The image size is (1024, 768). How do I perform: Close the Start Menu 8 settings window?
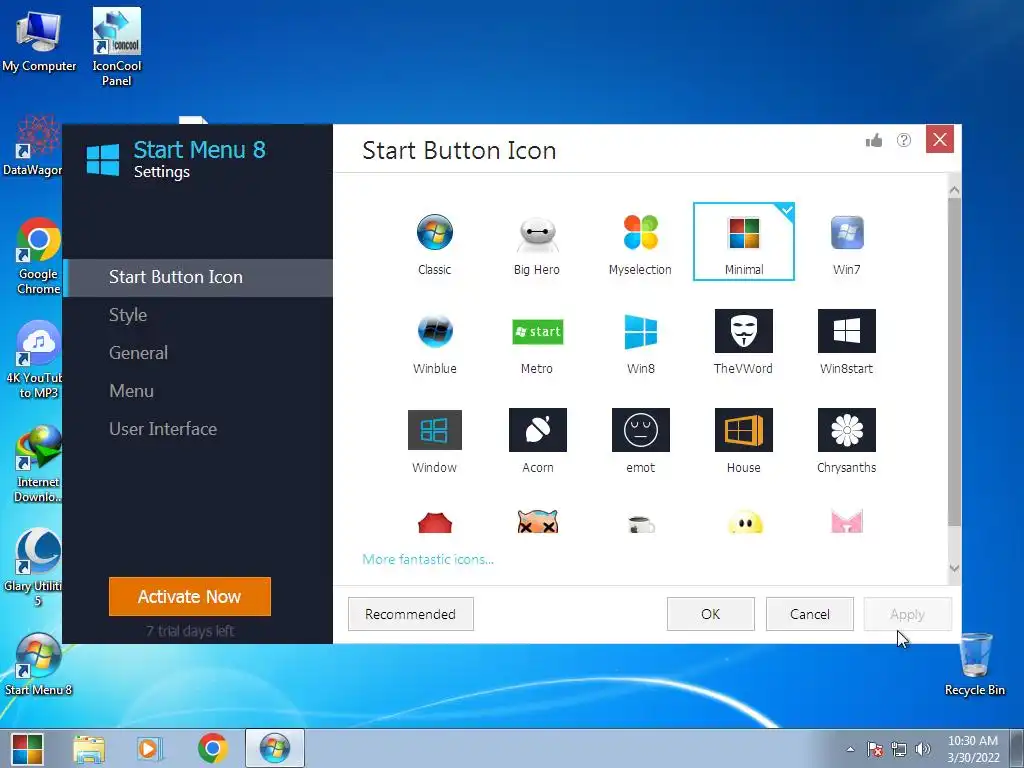pos(940,139)
